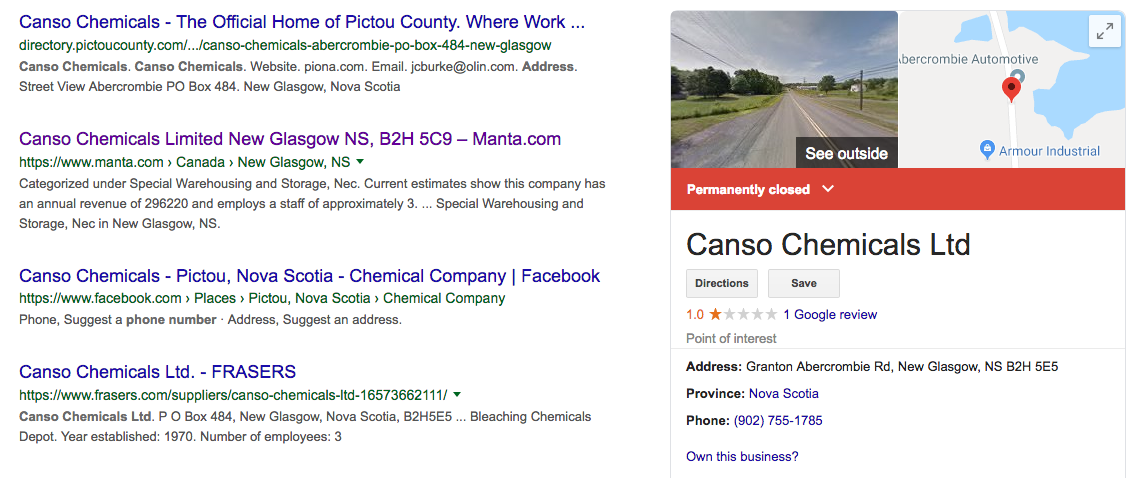Click the Nova Scotia province link
1127x478 pixels.
[x=783, y=393]
